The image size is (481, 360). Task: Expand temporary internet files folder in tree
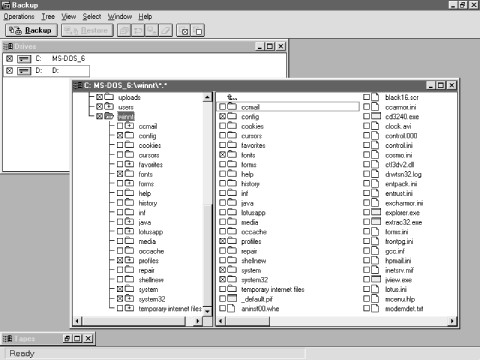coord(129,308)
